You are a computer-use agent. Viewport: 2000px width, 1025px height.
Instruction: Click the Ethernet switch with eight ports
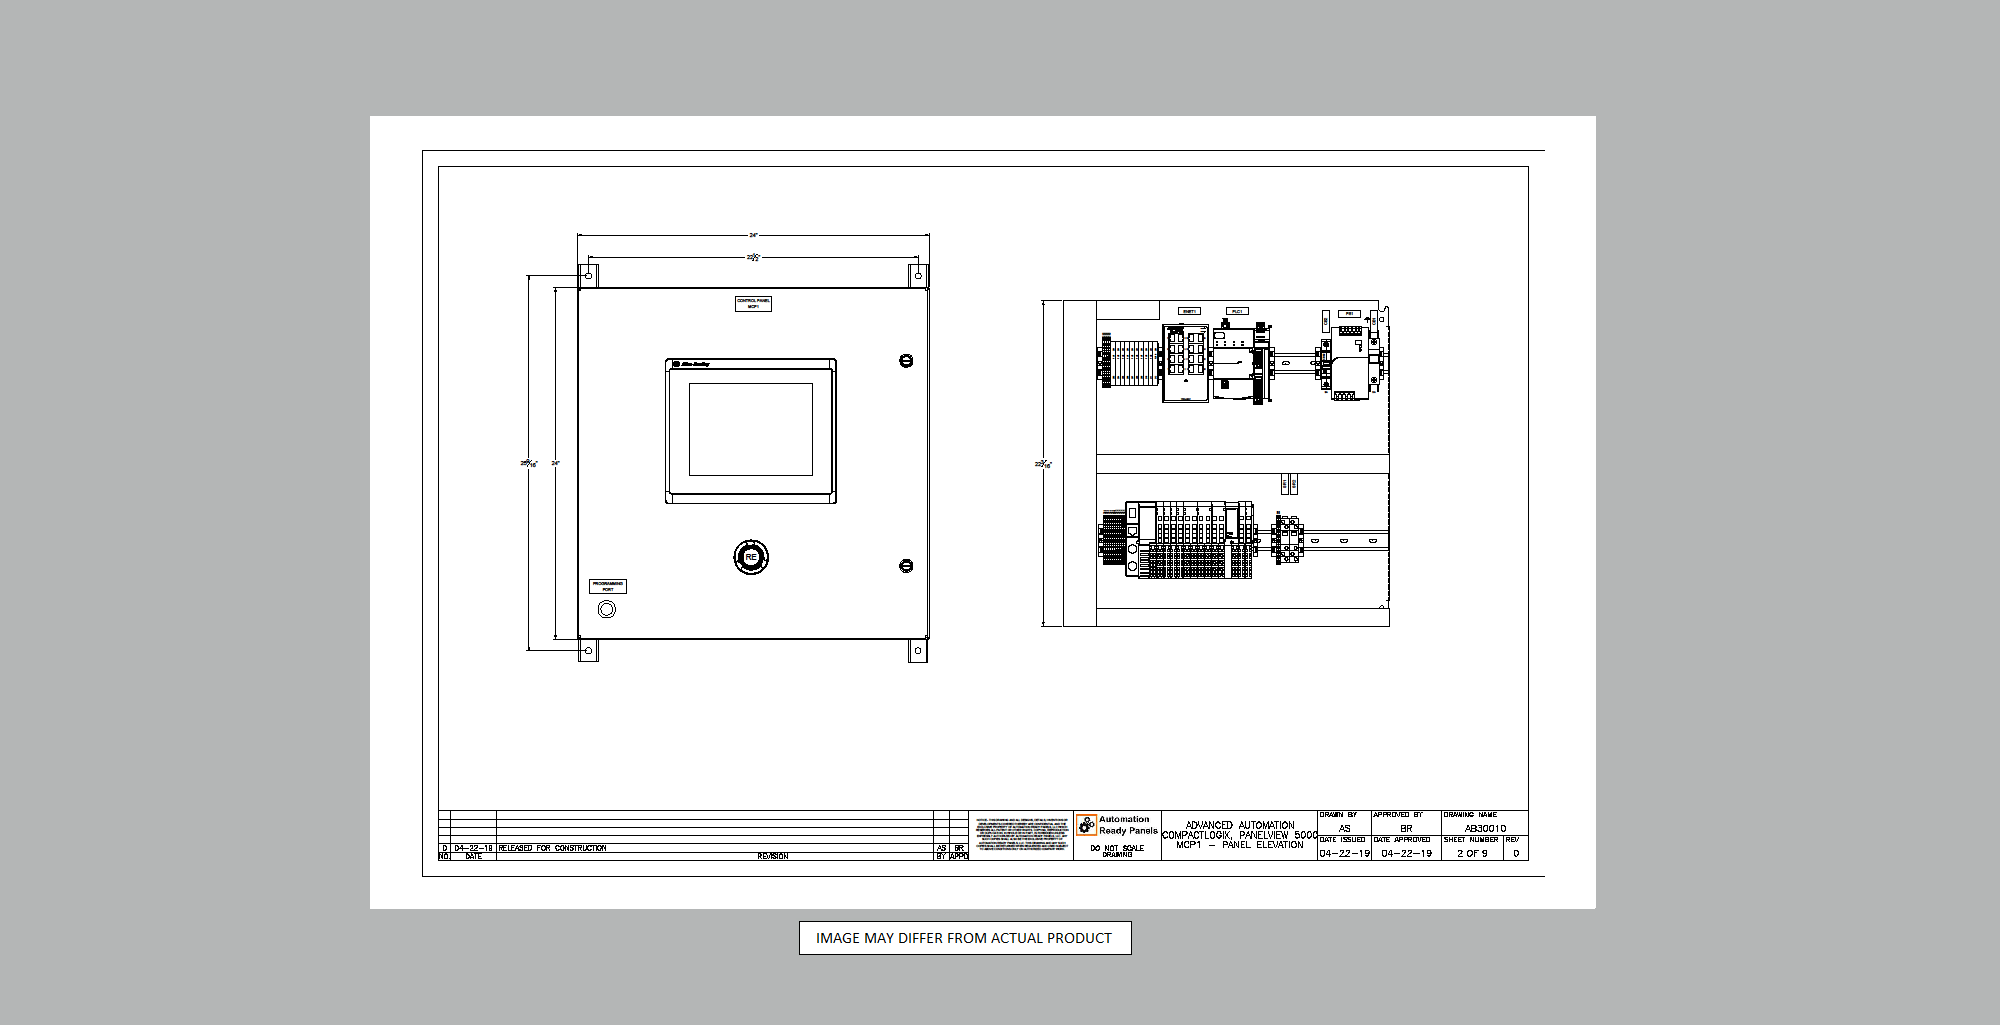click(x=1186, y=362)
